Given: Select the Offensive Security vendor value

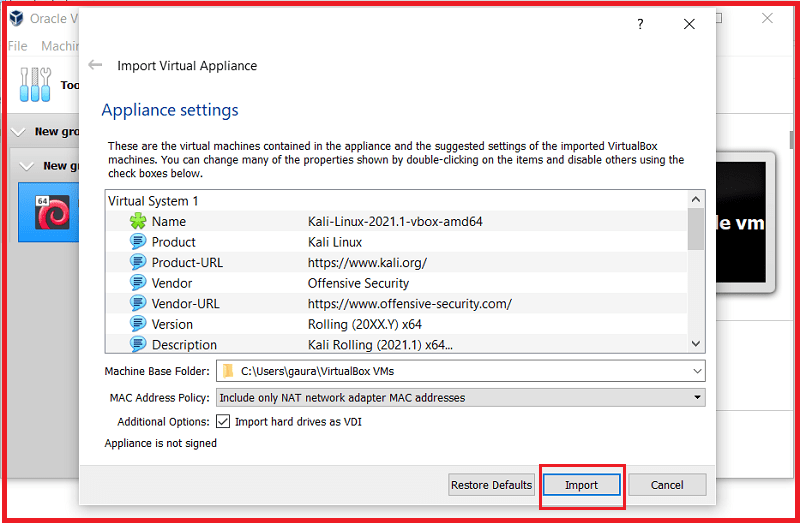Looking at the screenshot, I should click(358, 283).
